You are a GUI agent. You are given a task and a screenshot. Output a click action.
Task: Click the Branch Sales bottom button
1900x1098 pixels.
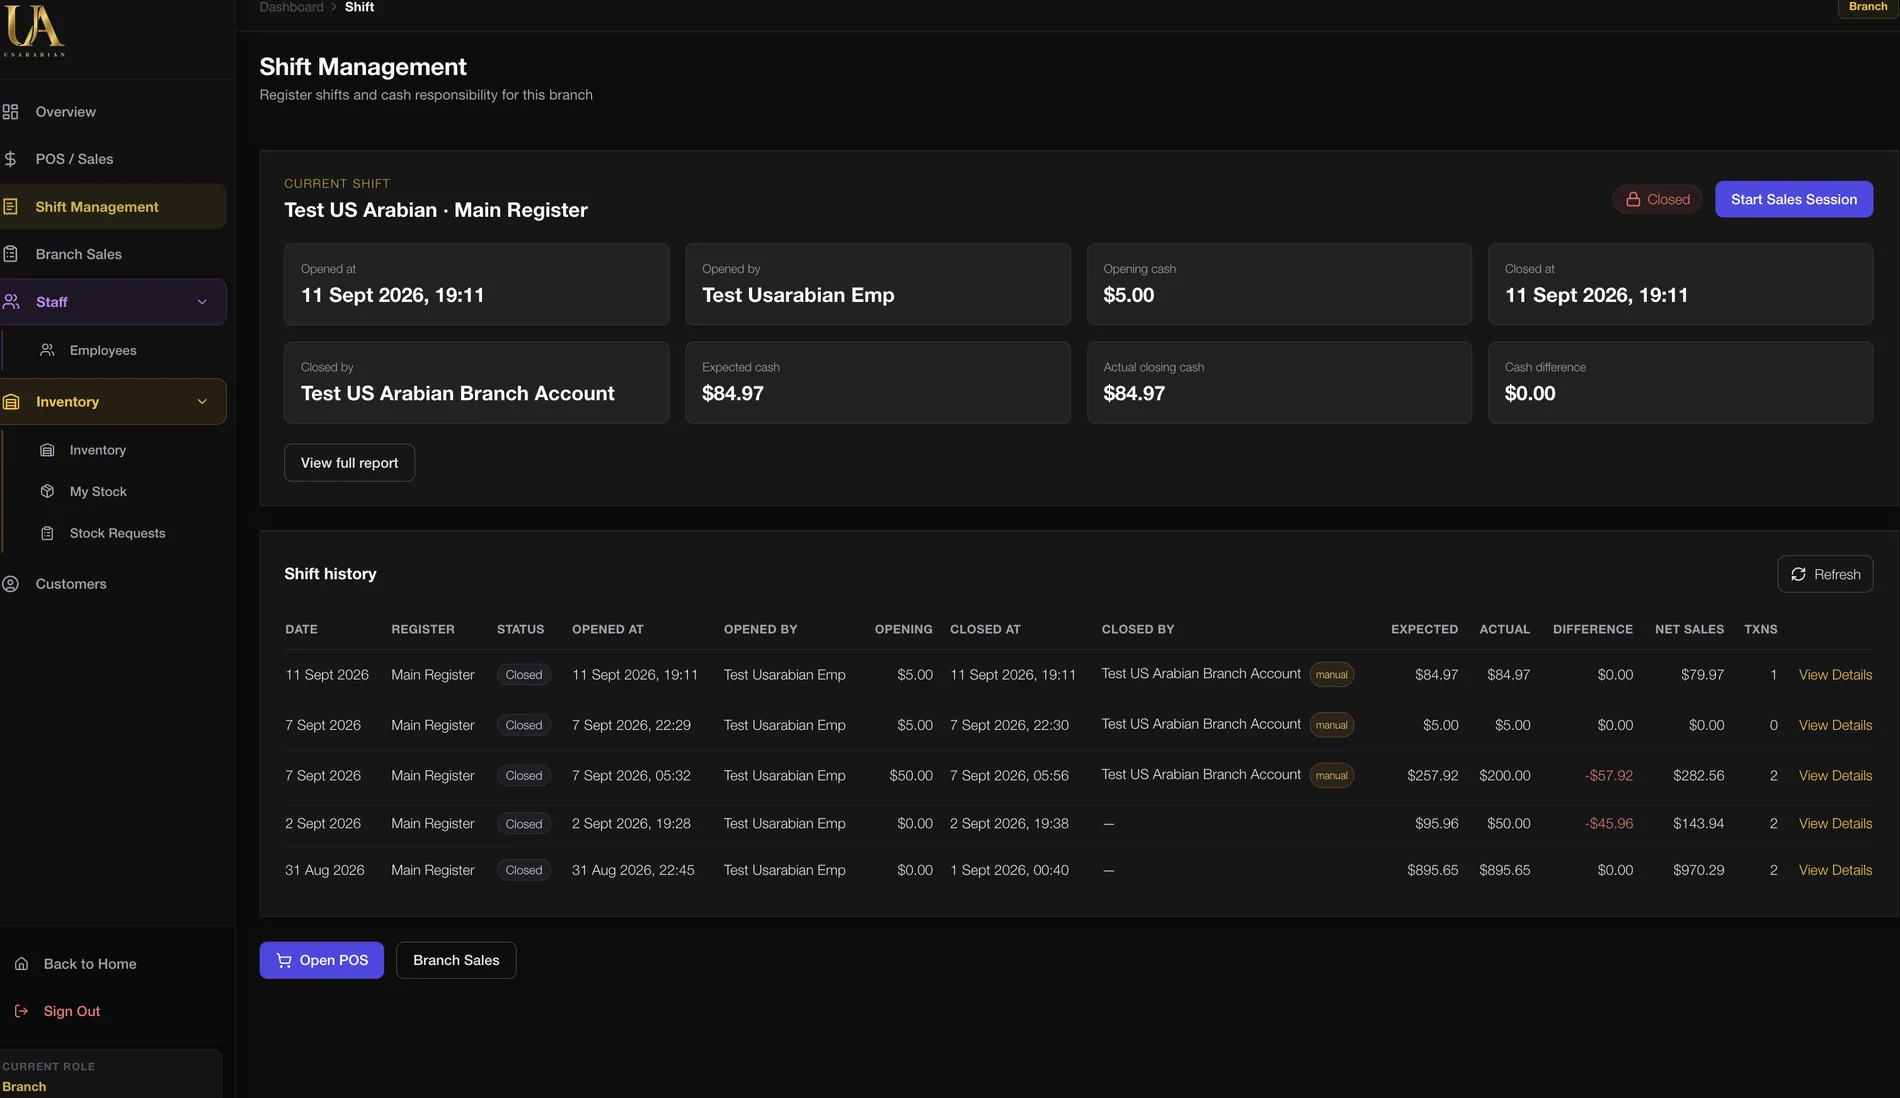pos(456,960)
